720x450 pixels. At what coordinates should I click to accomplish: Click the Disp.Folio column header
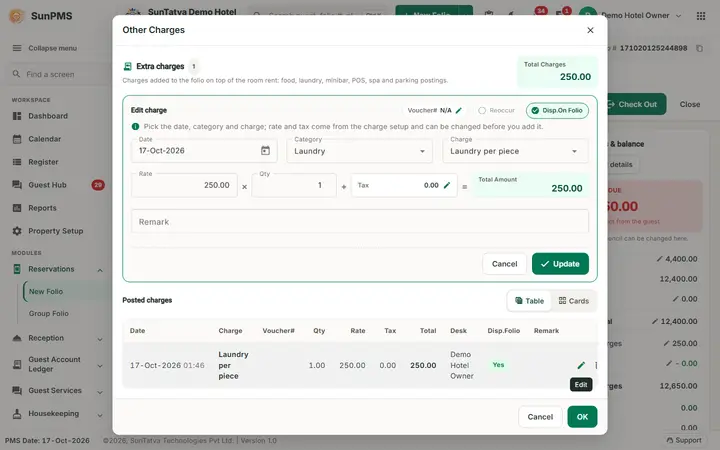pos(504,331)
